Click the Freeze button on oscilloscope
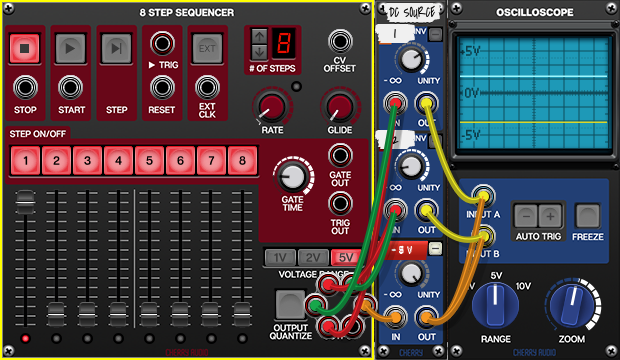The height and width of the screenshot is (360, 620). pyautogui.click(x=588, y=216)
